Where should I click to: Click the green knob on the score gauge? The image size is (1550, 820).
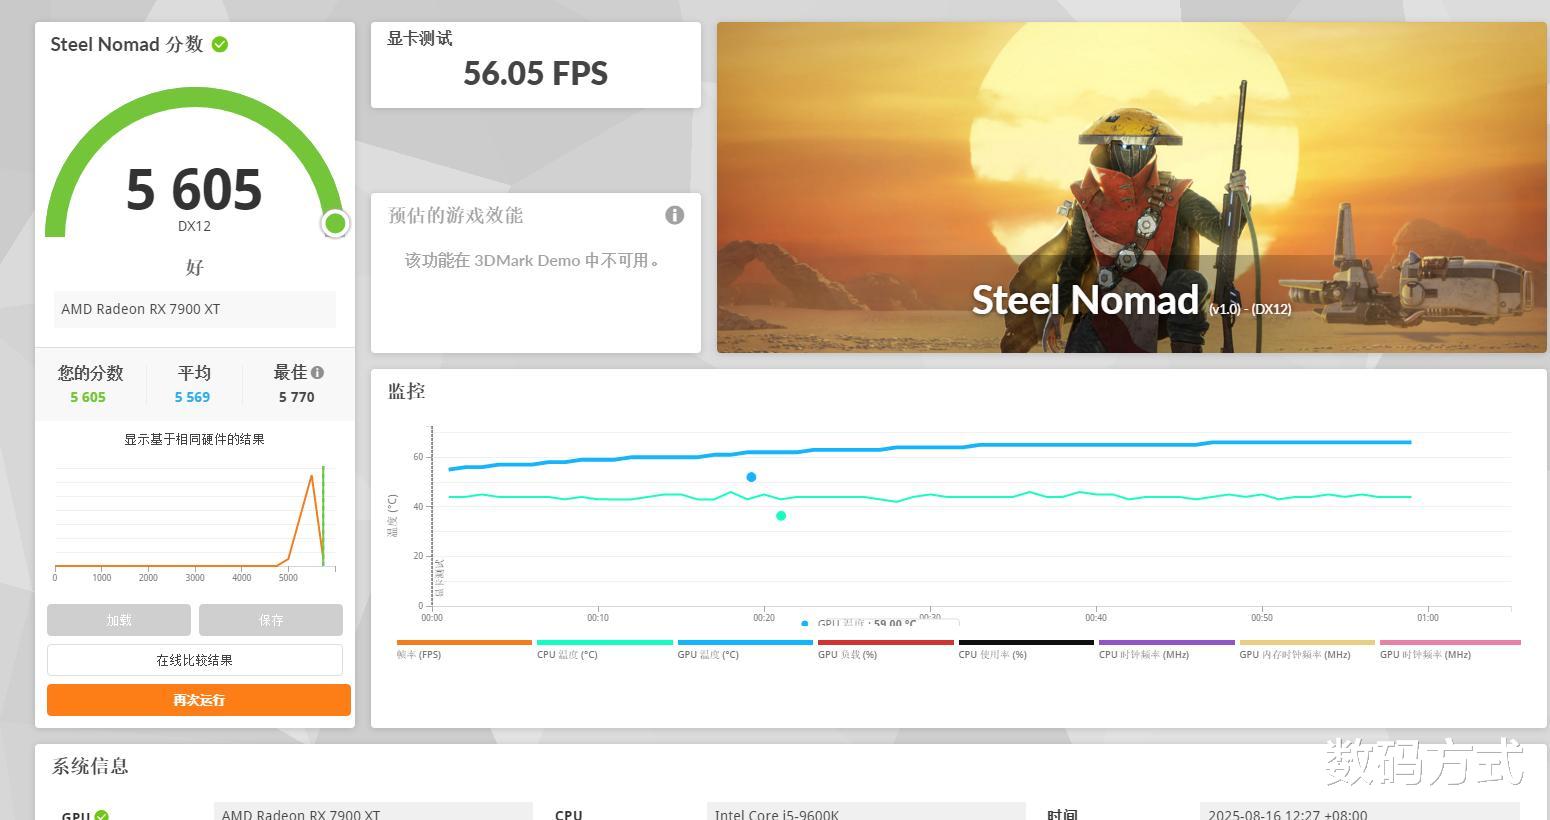tap(335, 223)
